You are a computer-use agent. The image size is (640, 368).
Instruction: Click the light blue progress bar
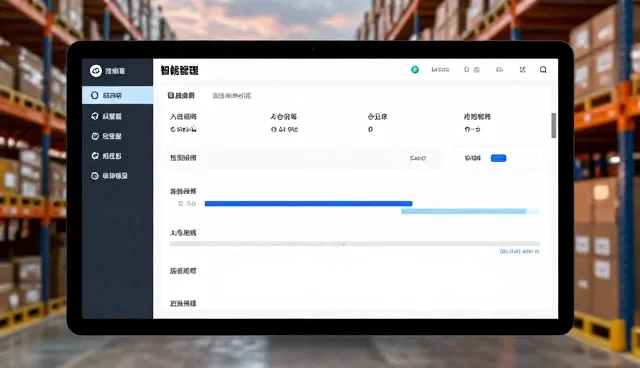tap(464, 211)
